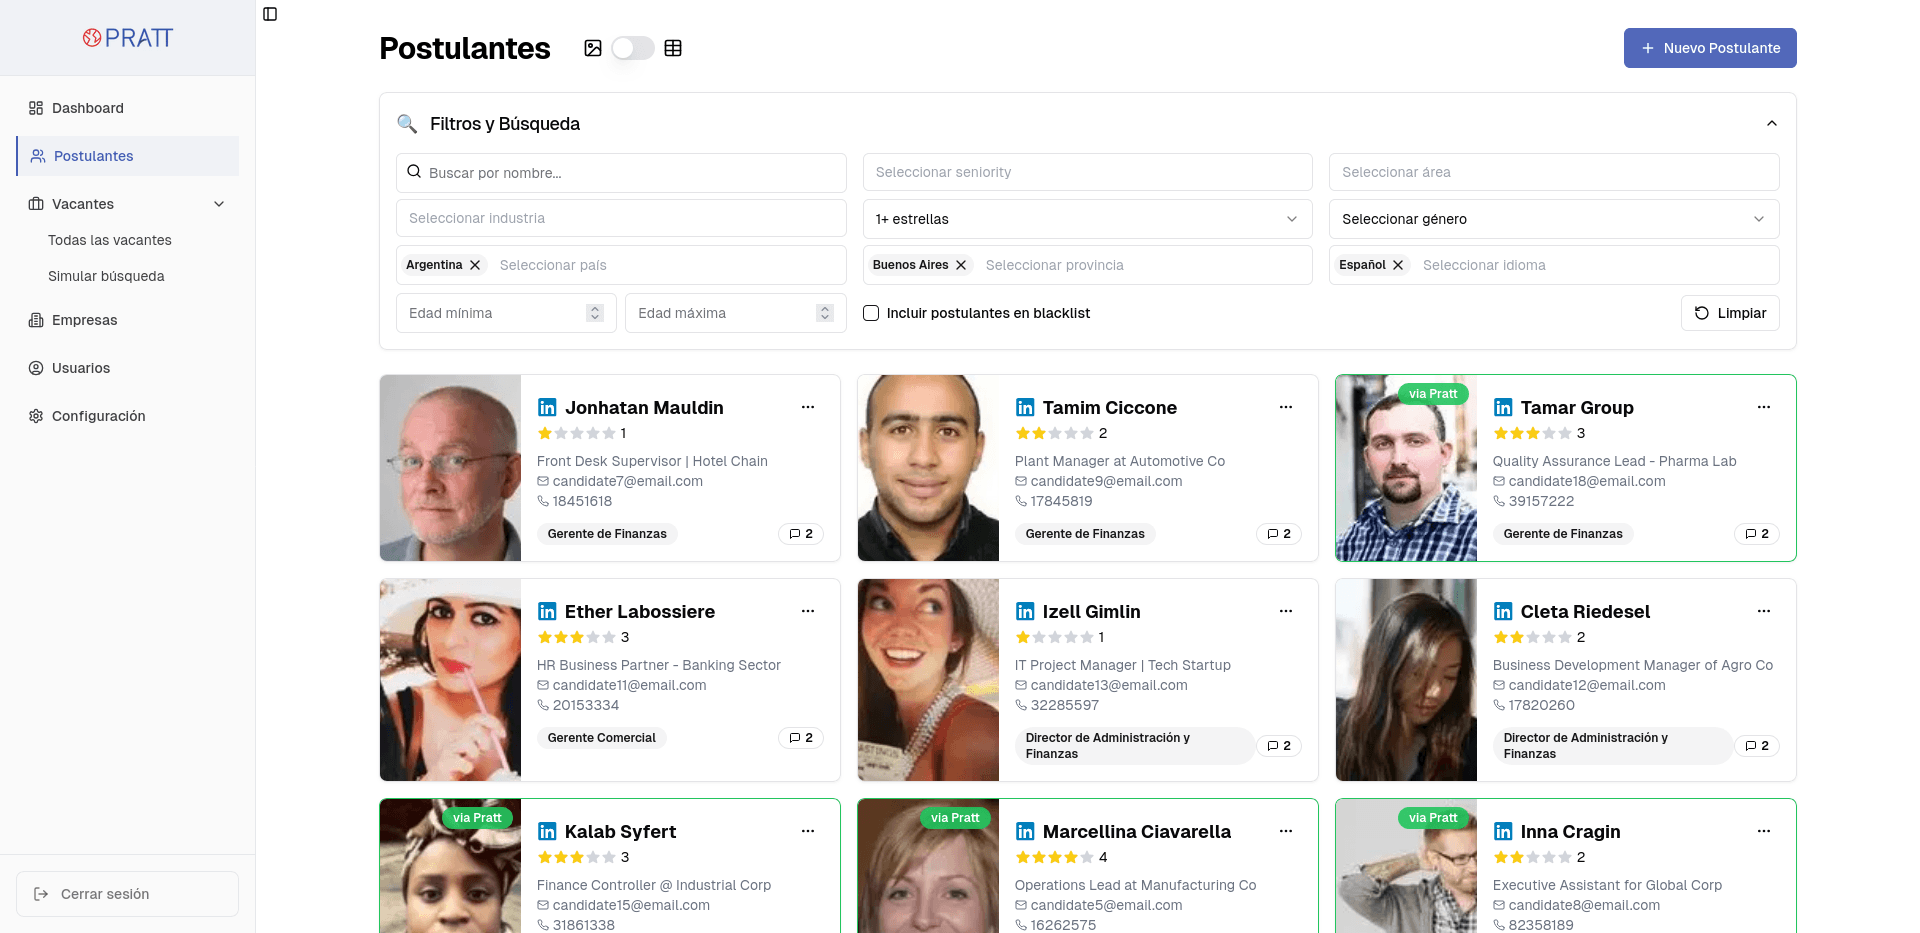Click the search magnifier in Filtros y Búsqueda
1920x933 pixels.
coord(407,124)
